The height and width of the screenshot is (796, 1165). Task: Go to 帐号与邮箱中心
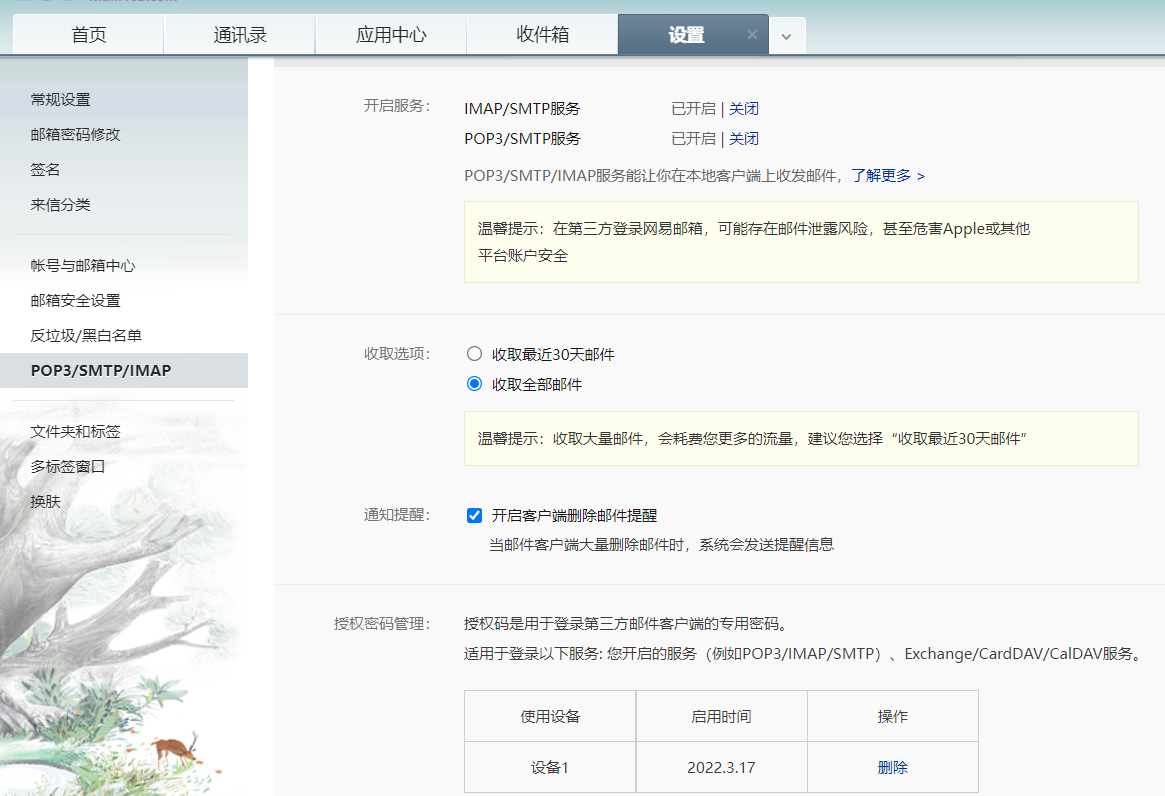(x=82, y=265)
